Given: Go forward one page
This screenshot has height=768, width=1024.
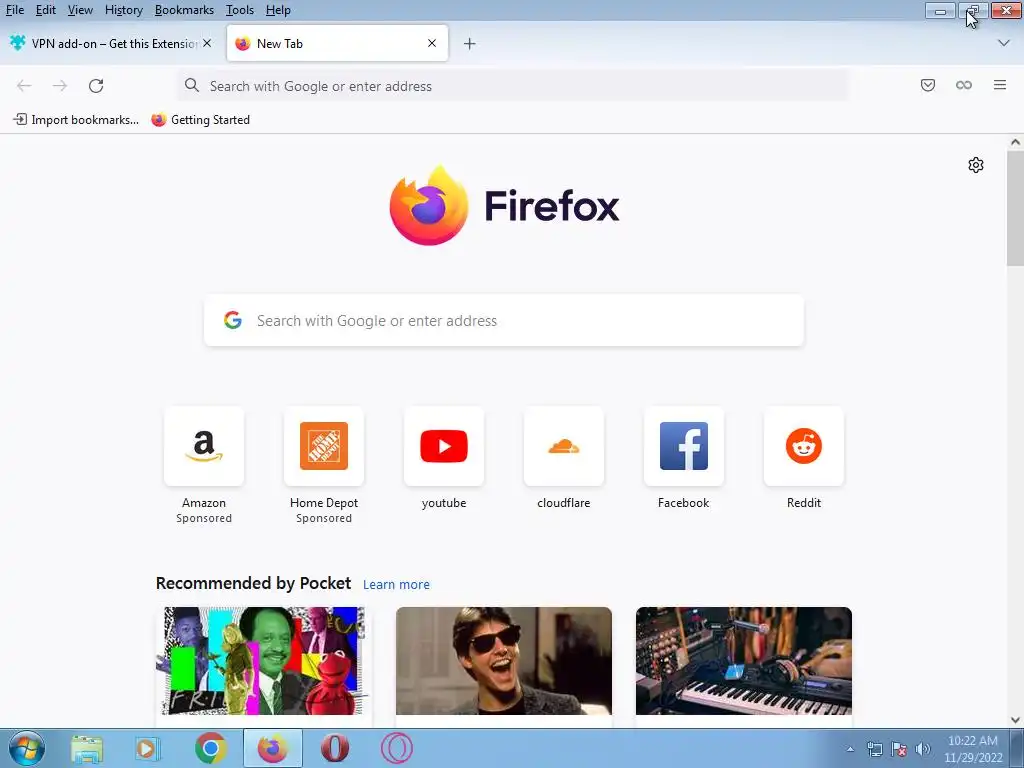Looking at the screenshot, I should [60, 86].
